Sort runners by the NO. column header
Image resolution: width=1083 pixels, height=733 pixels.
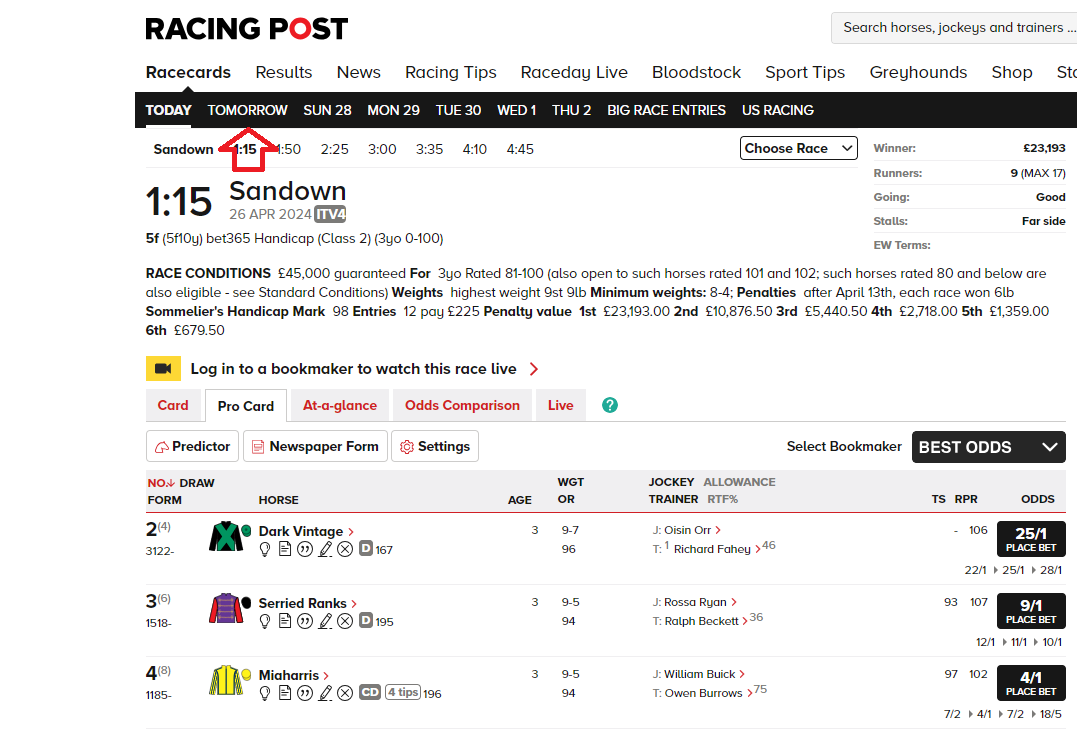point(161,483)
